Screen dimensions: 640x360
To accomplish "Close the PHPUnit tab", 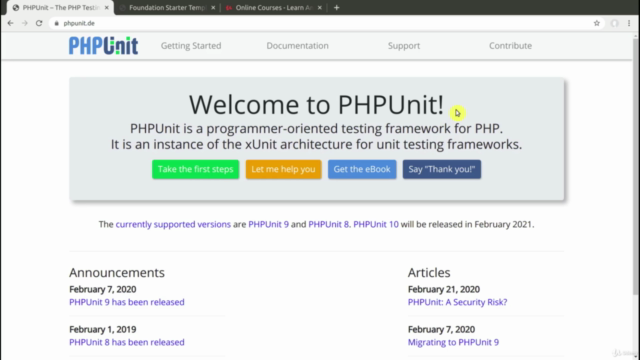I will [x=107, y=7].
